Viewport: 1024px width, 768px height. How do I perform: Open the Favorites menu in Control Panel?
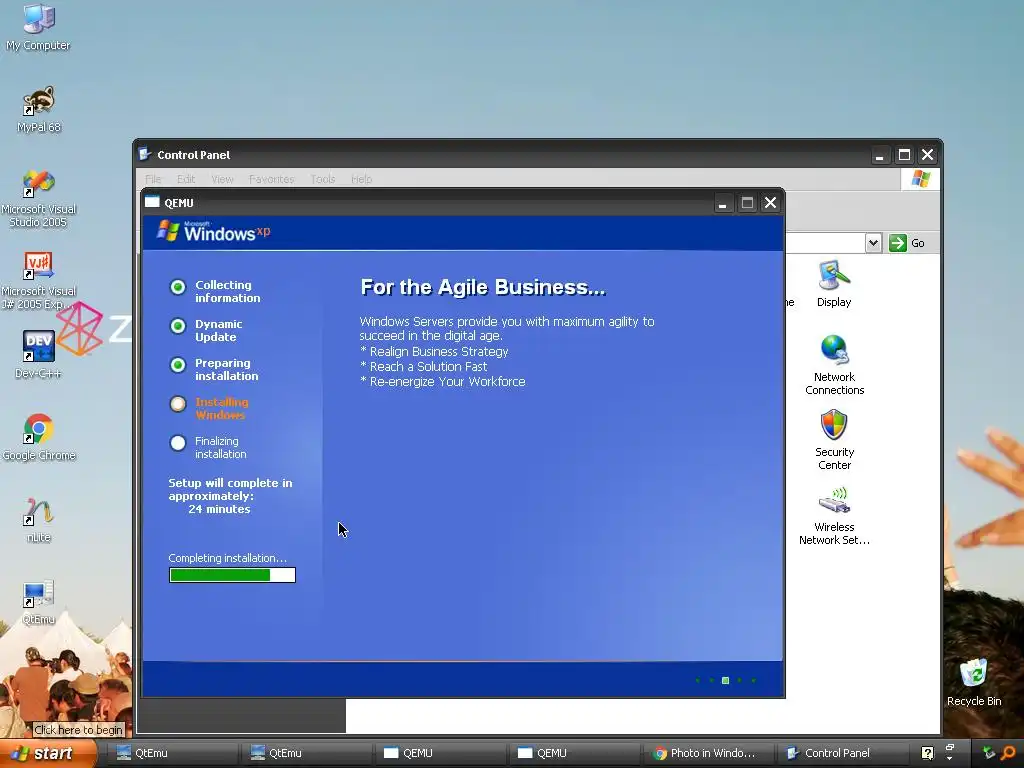[x=271, y=179]
